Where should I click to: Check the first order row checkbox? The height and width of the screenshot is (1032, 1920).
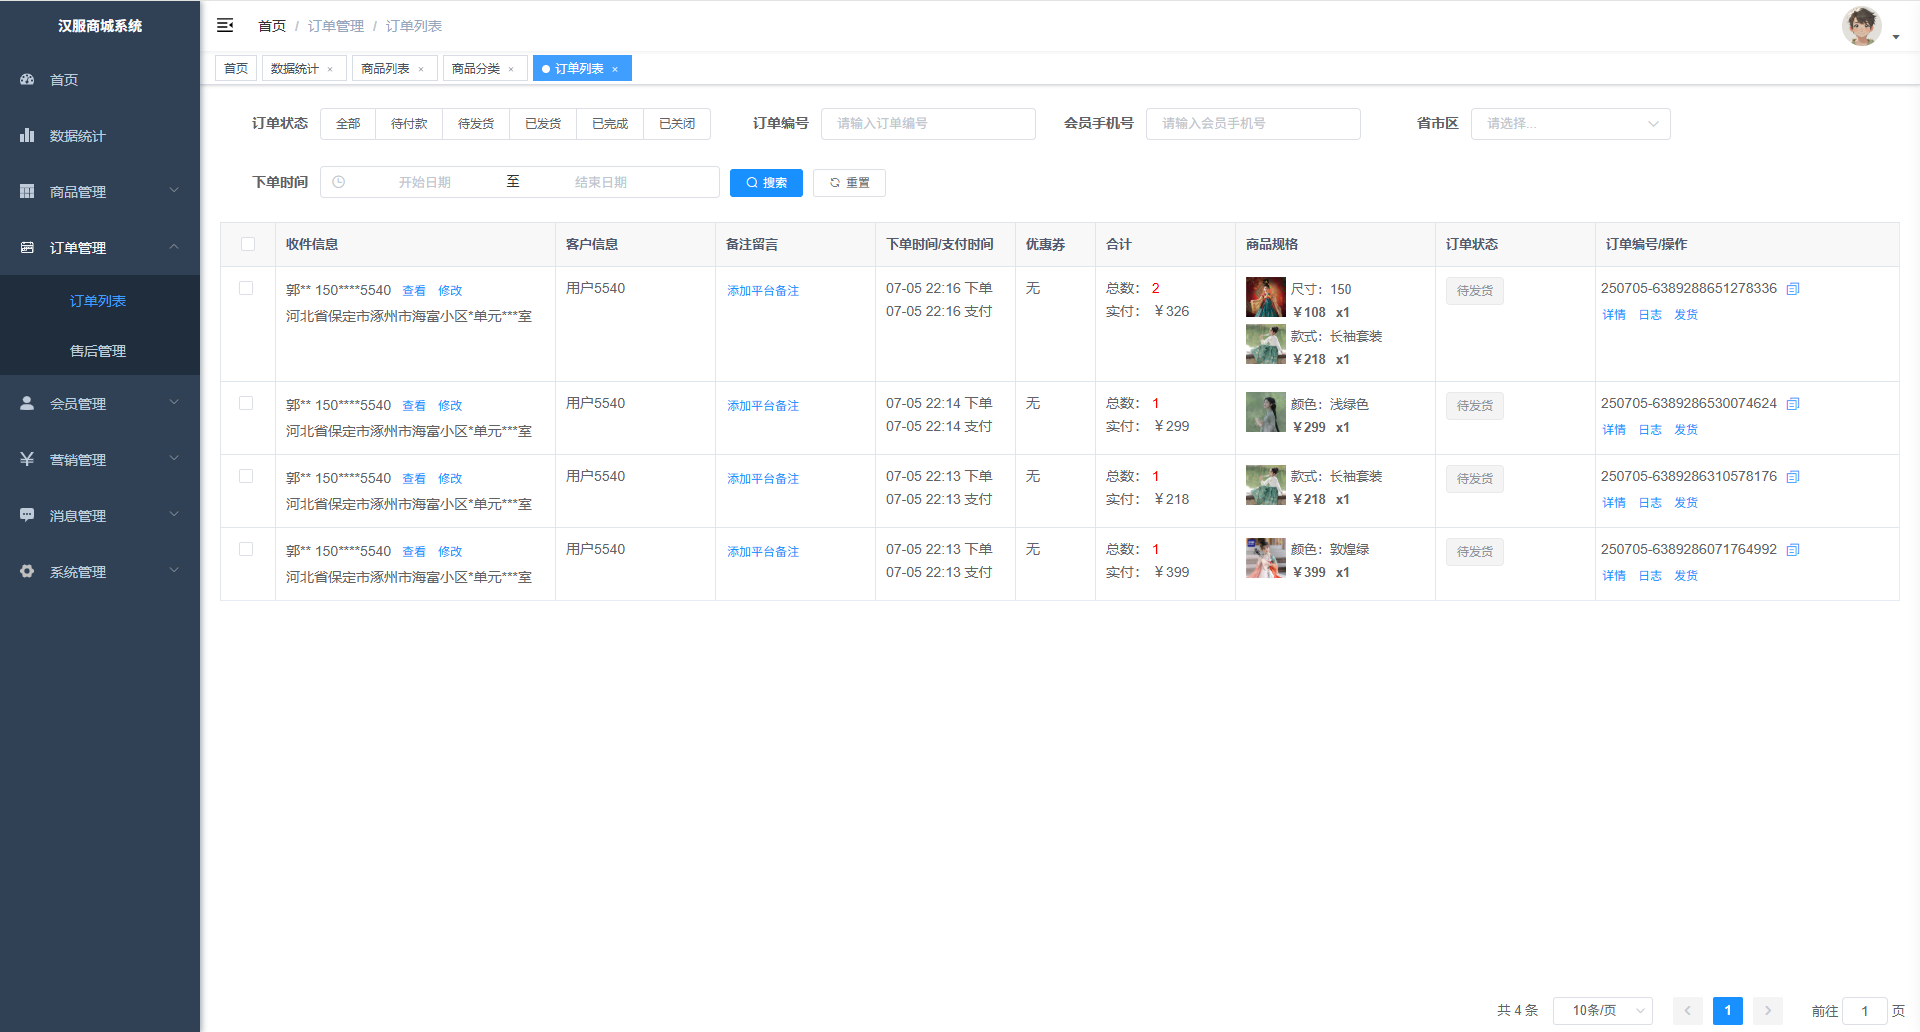[246, 288]
